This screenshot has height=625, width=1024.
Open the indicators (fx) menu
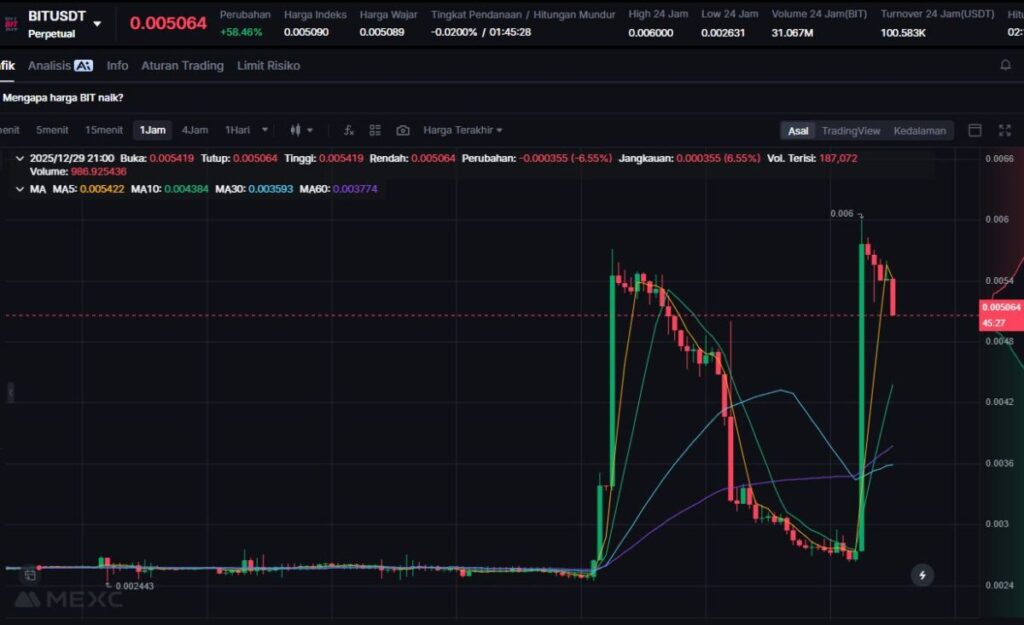349,130
